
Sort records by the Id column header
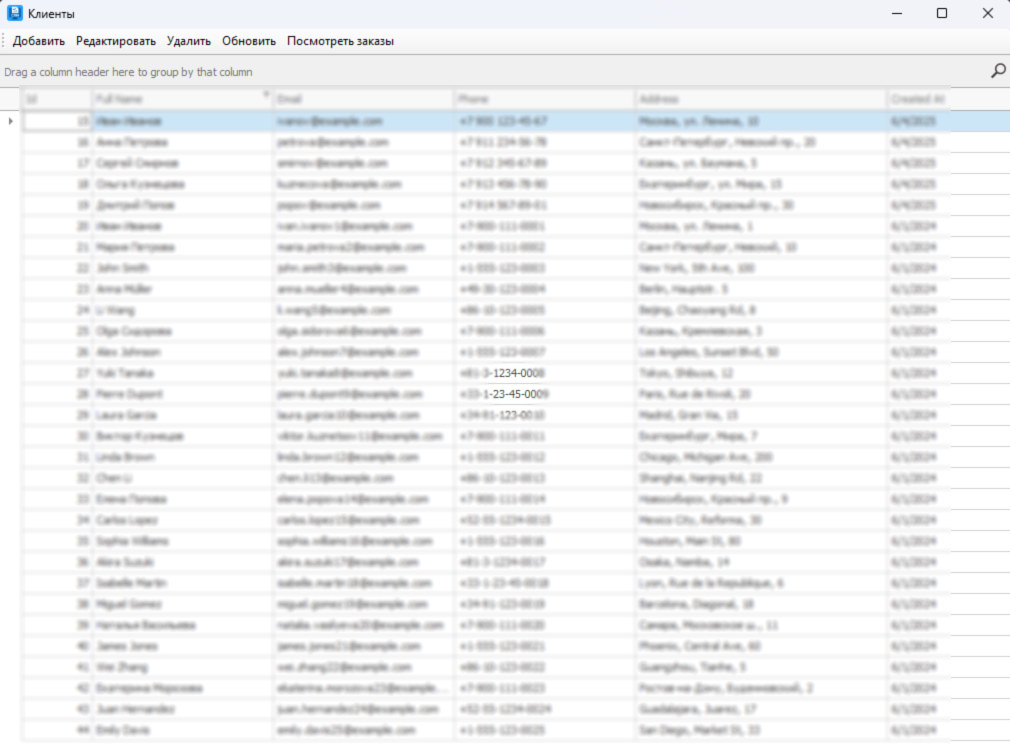coord(55,98)
